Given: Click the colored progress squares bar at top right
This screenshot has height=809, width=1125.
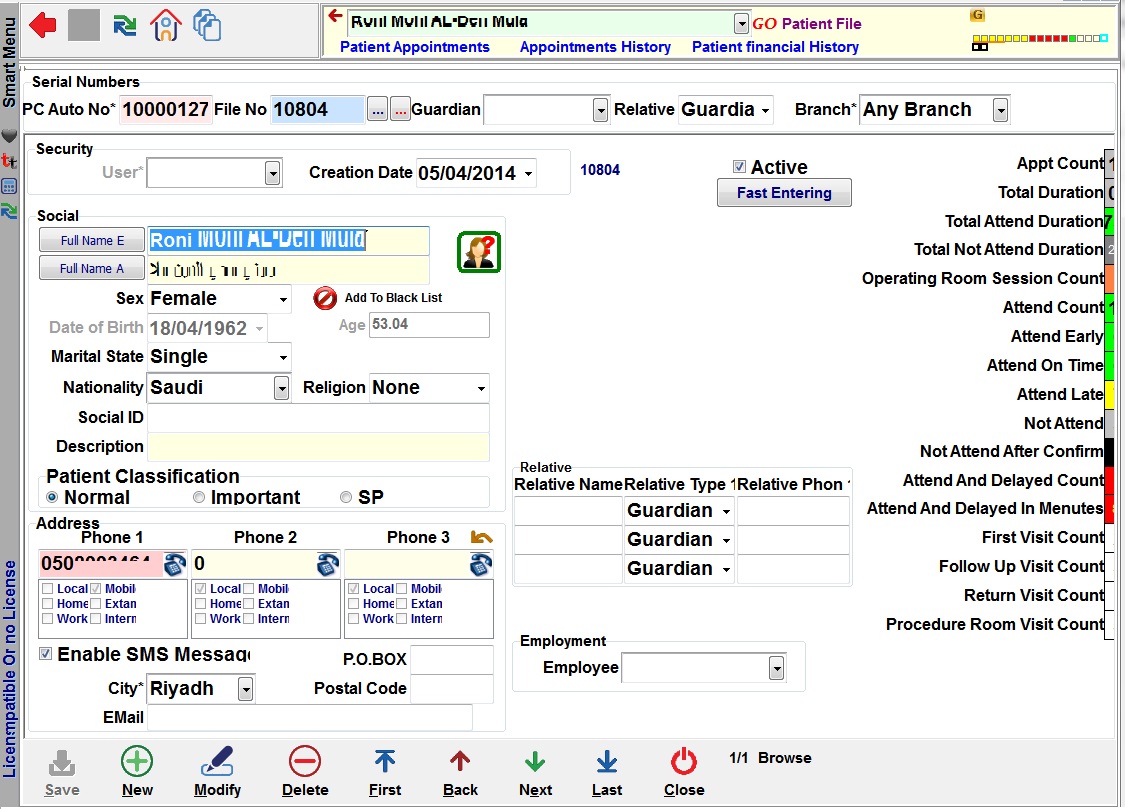Looking at the screenshot, I should coord(1040,39).
